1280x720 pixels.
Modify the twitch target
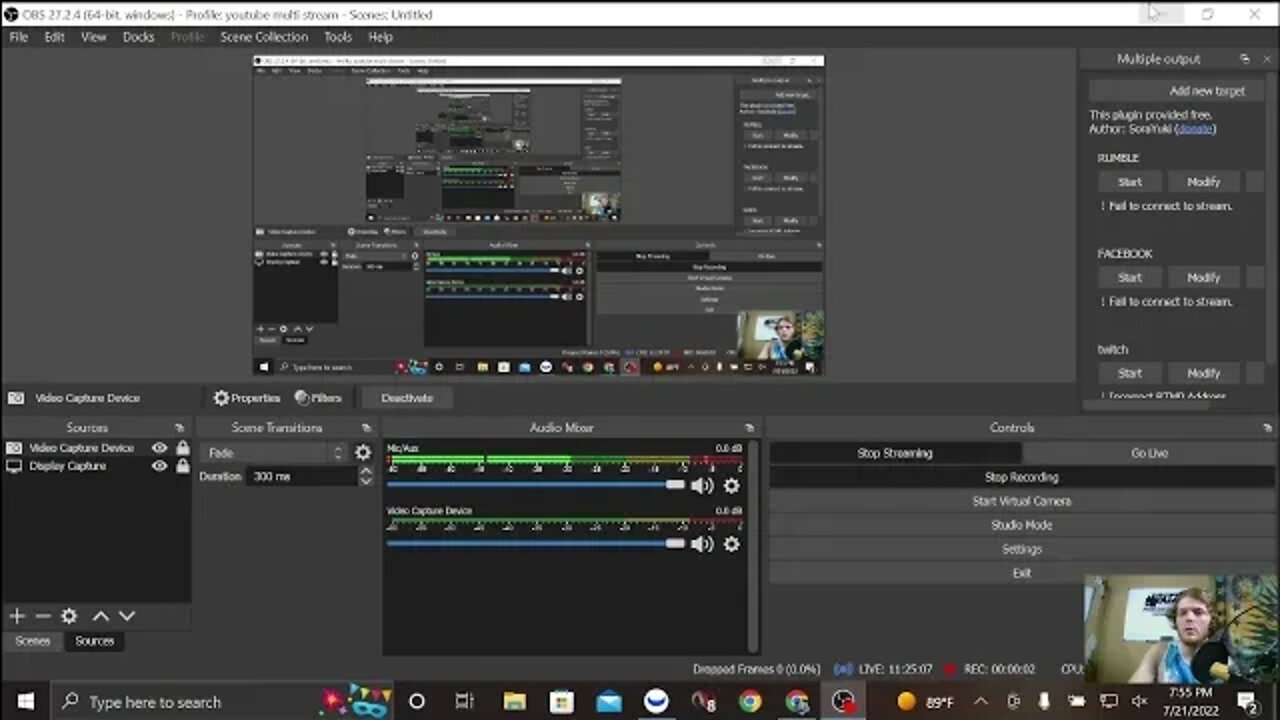coord(1203,373)
